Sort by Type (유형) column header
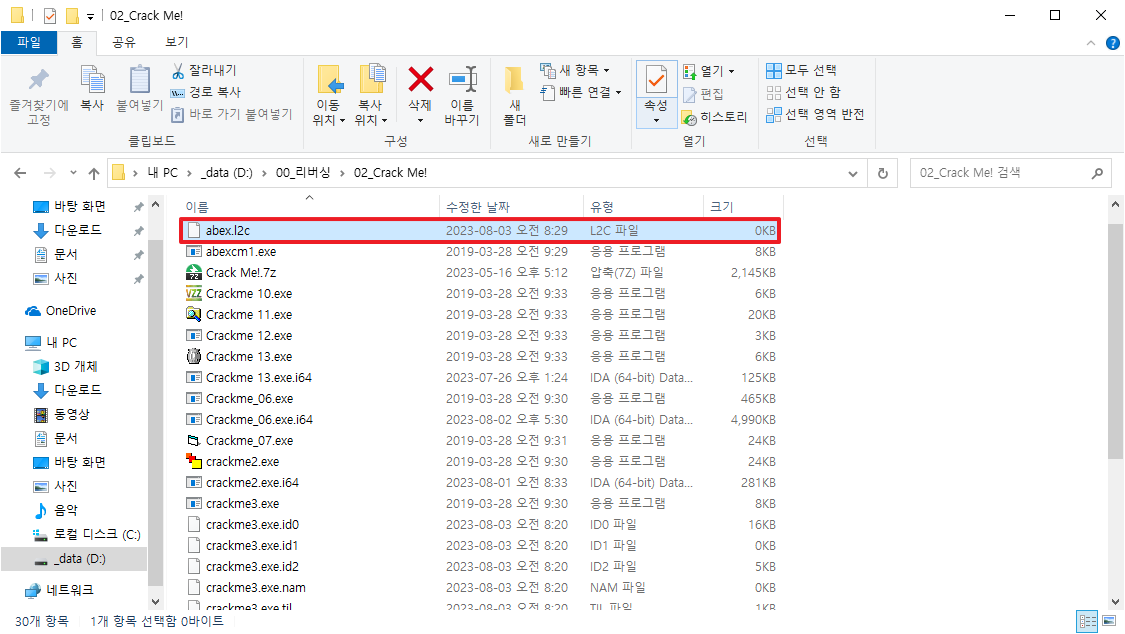1125x634 pixels. point(642,207)
